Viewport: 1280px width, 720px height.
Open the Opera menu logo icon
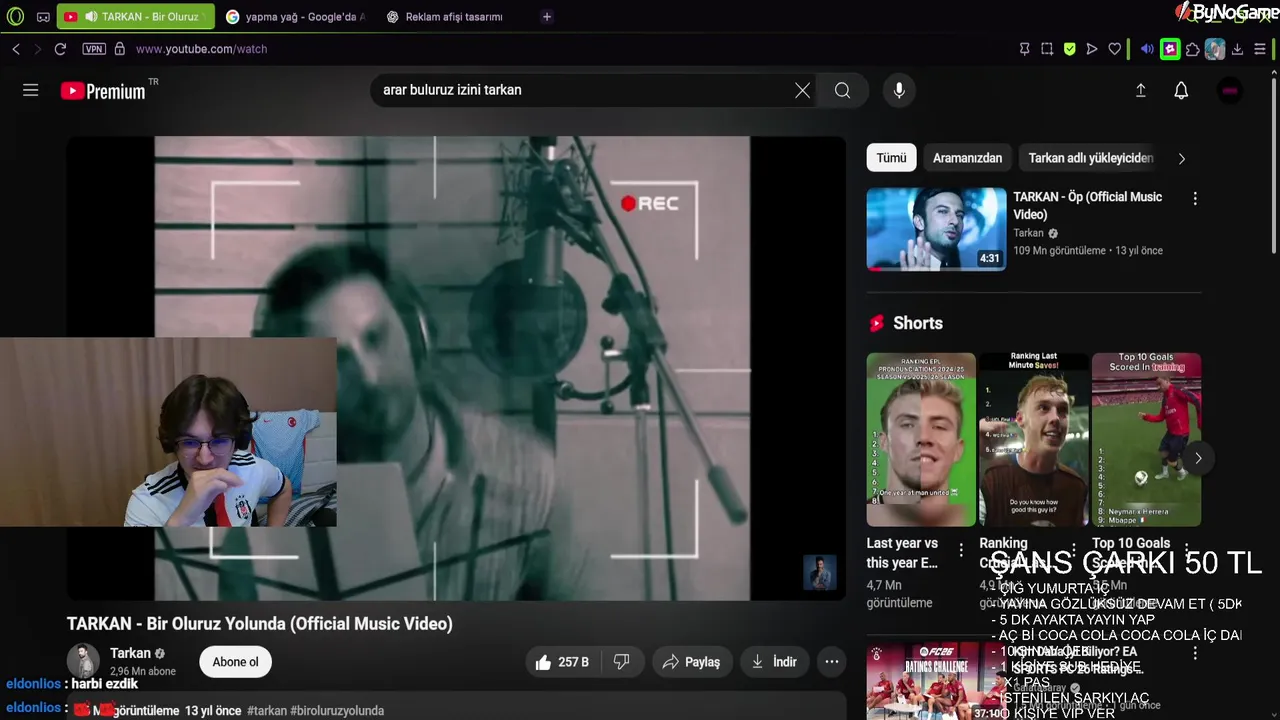click(x=15, y=16)
